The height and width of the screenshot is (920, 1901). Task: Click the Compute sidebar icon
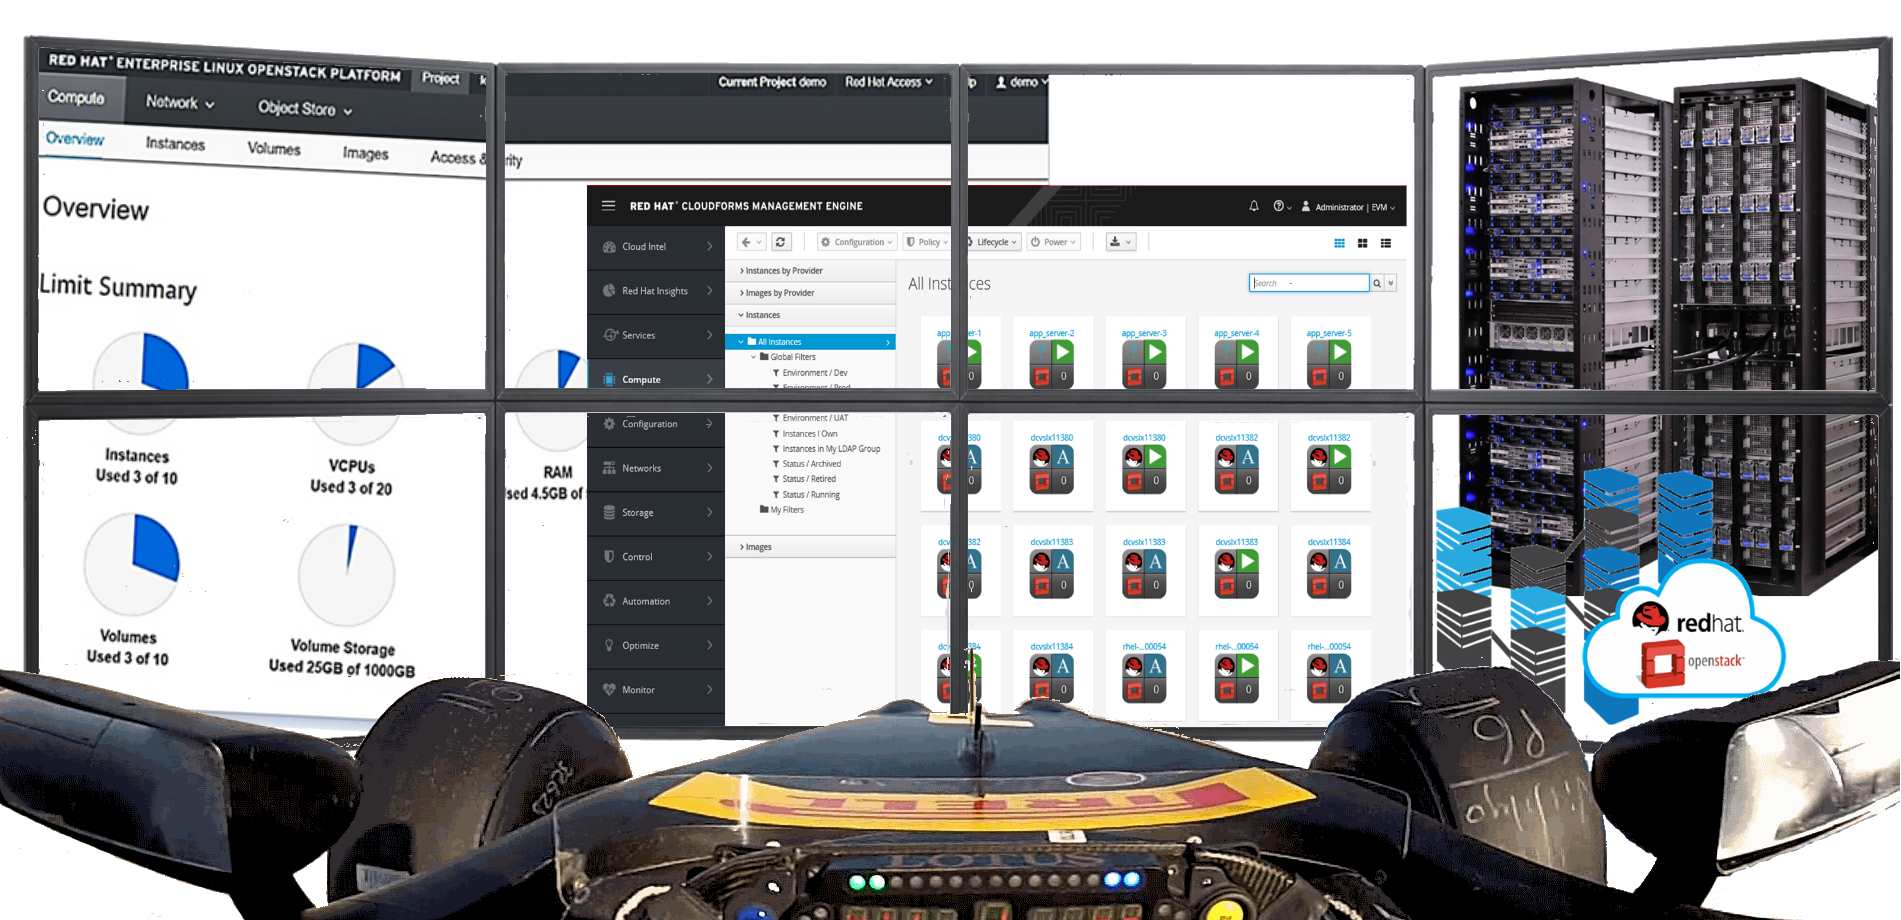(609, 380)
